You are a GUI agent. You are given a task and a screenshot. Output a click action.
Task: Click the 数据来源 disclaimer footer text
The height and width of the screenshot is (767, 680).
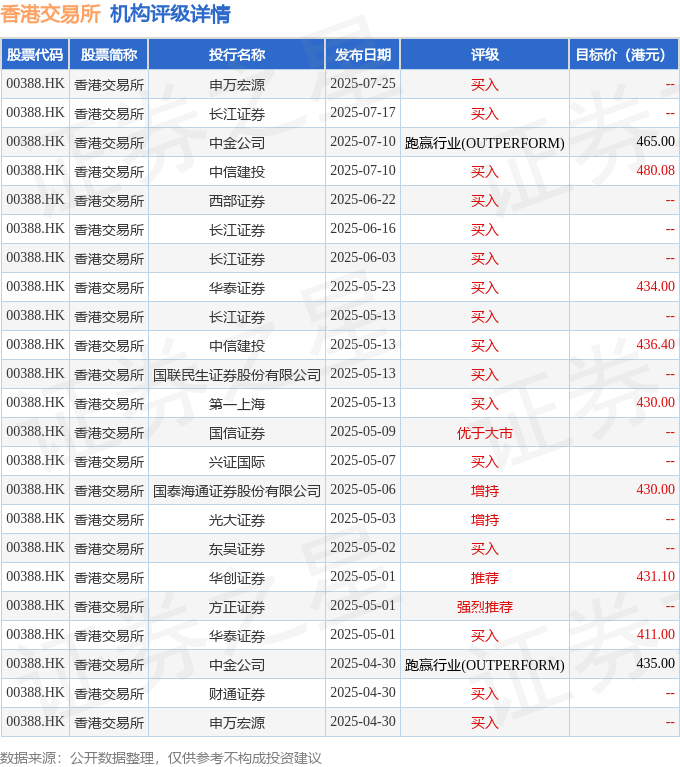(161, 758)
